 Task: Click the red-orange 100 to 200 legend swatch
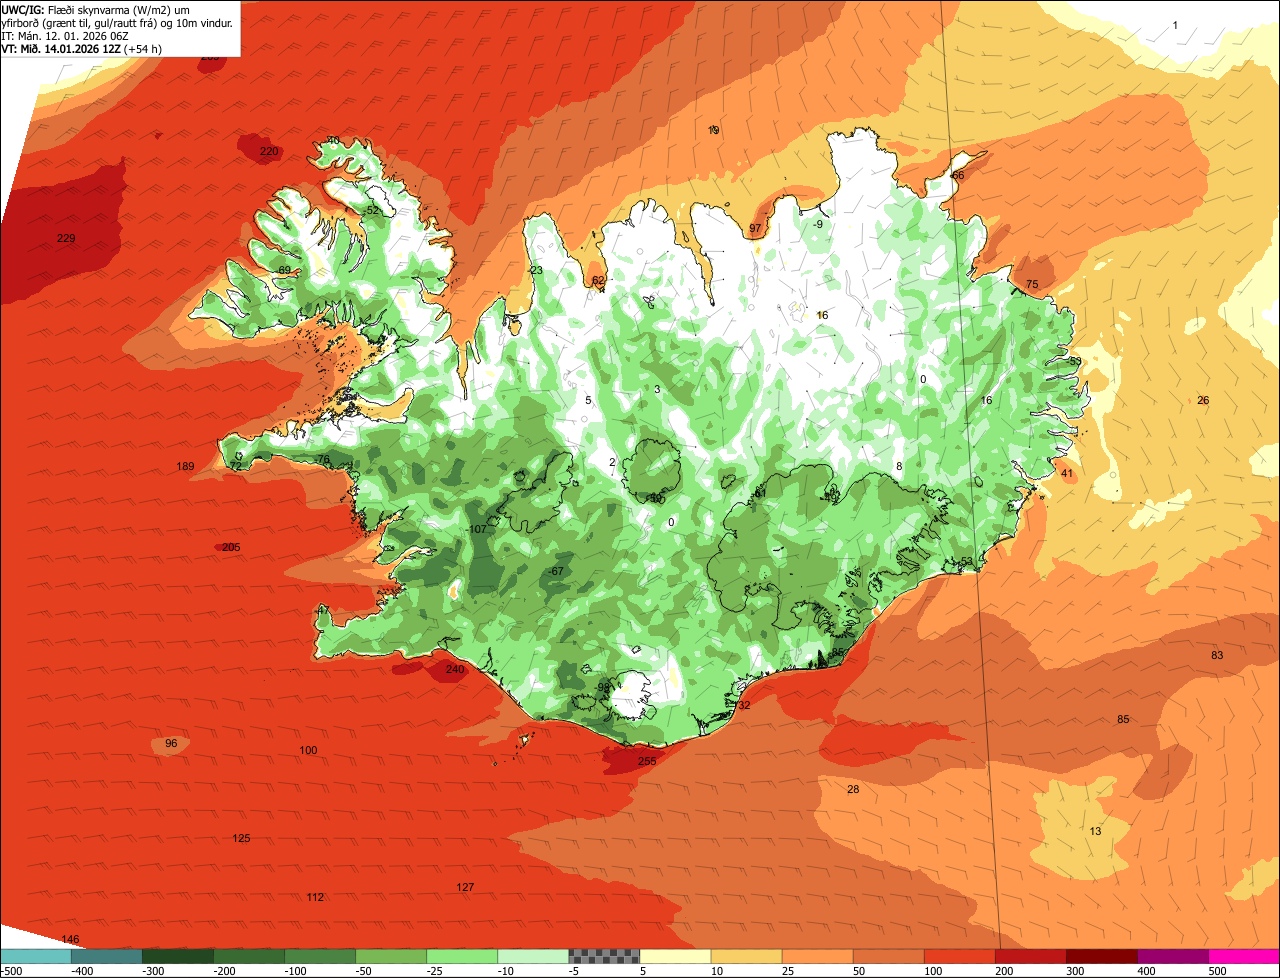click(960, 956)
